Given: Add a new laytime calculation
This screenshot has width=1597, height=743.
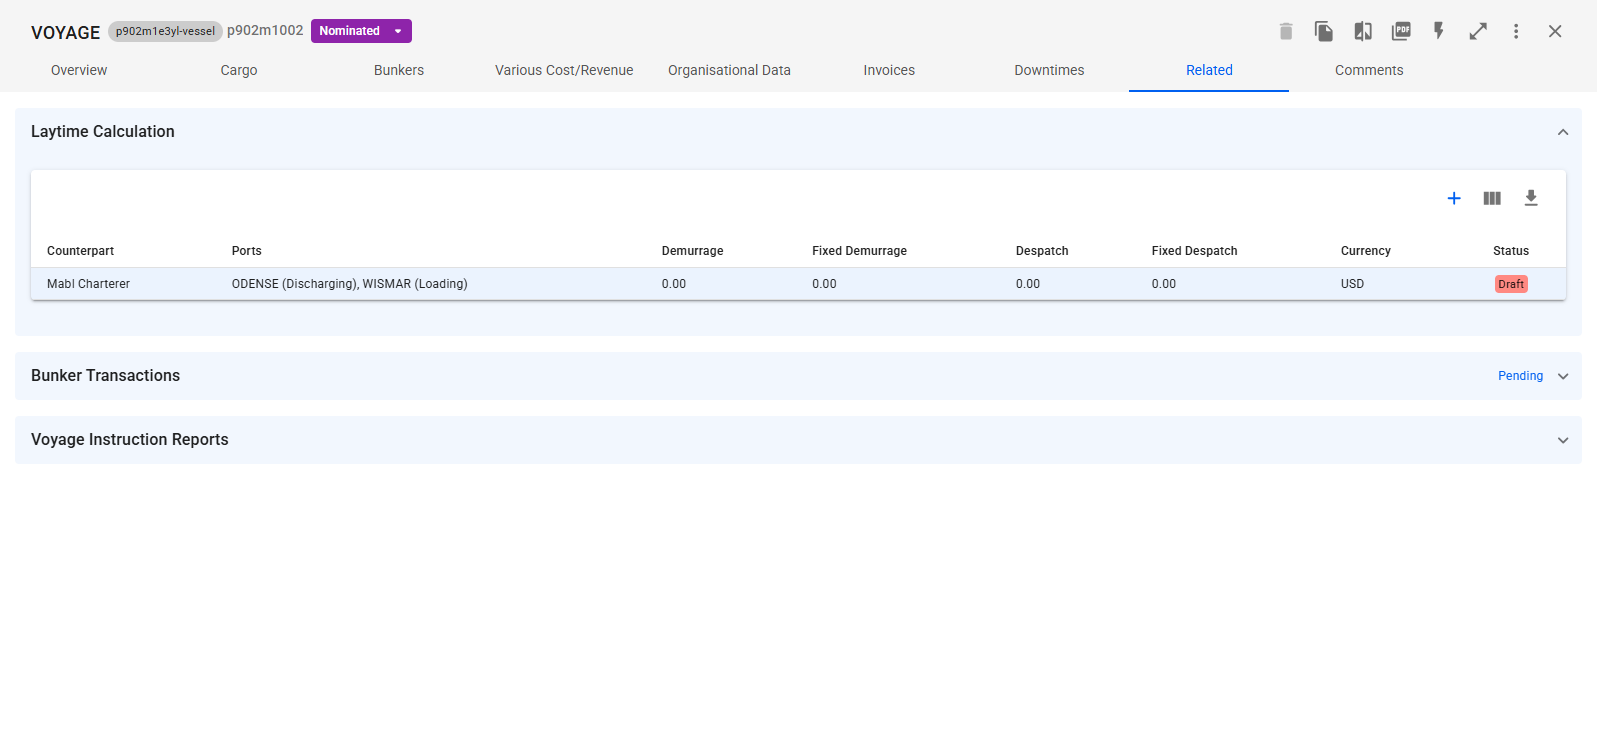Looking at the screenshot, I should 1454,198.
